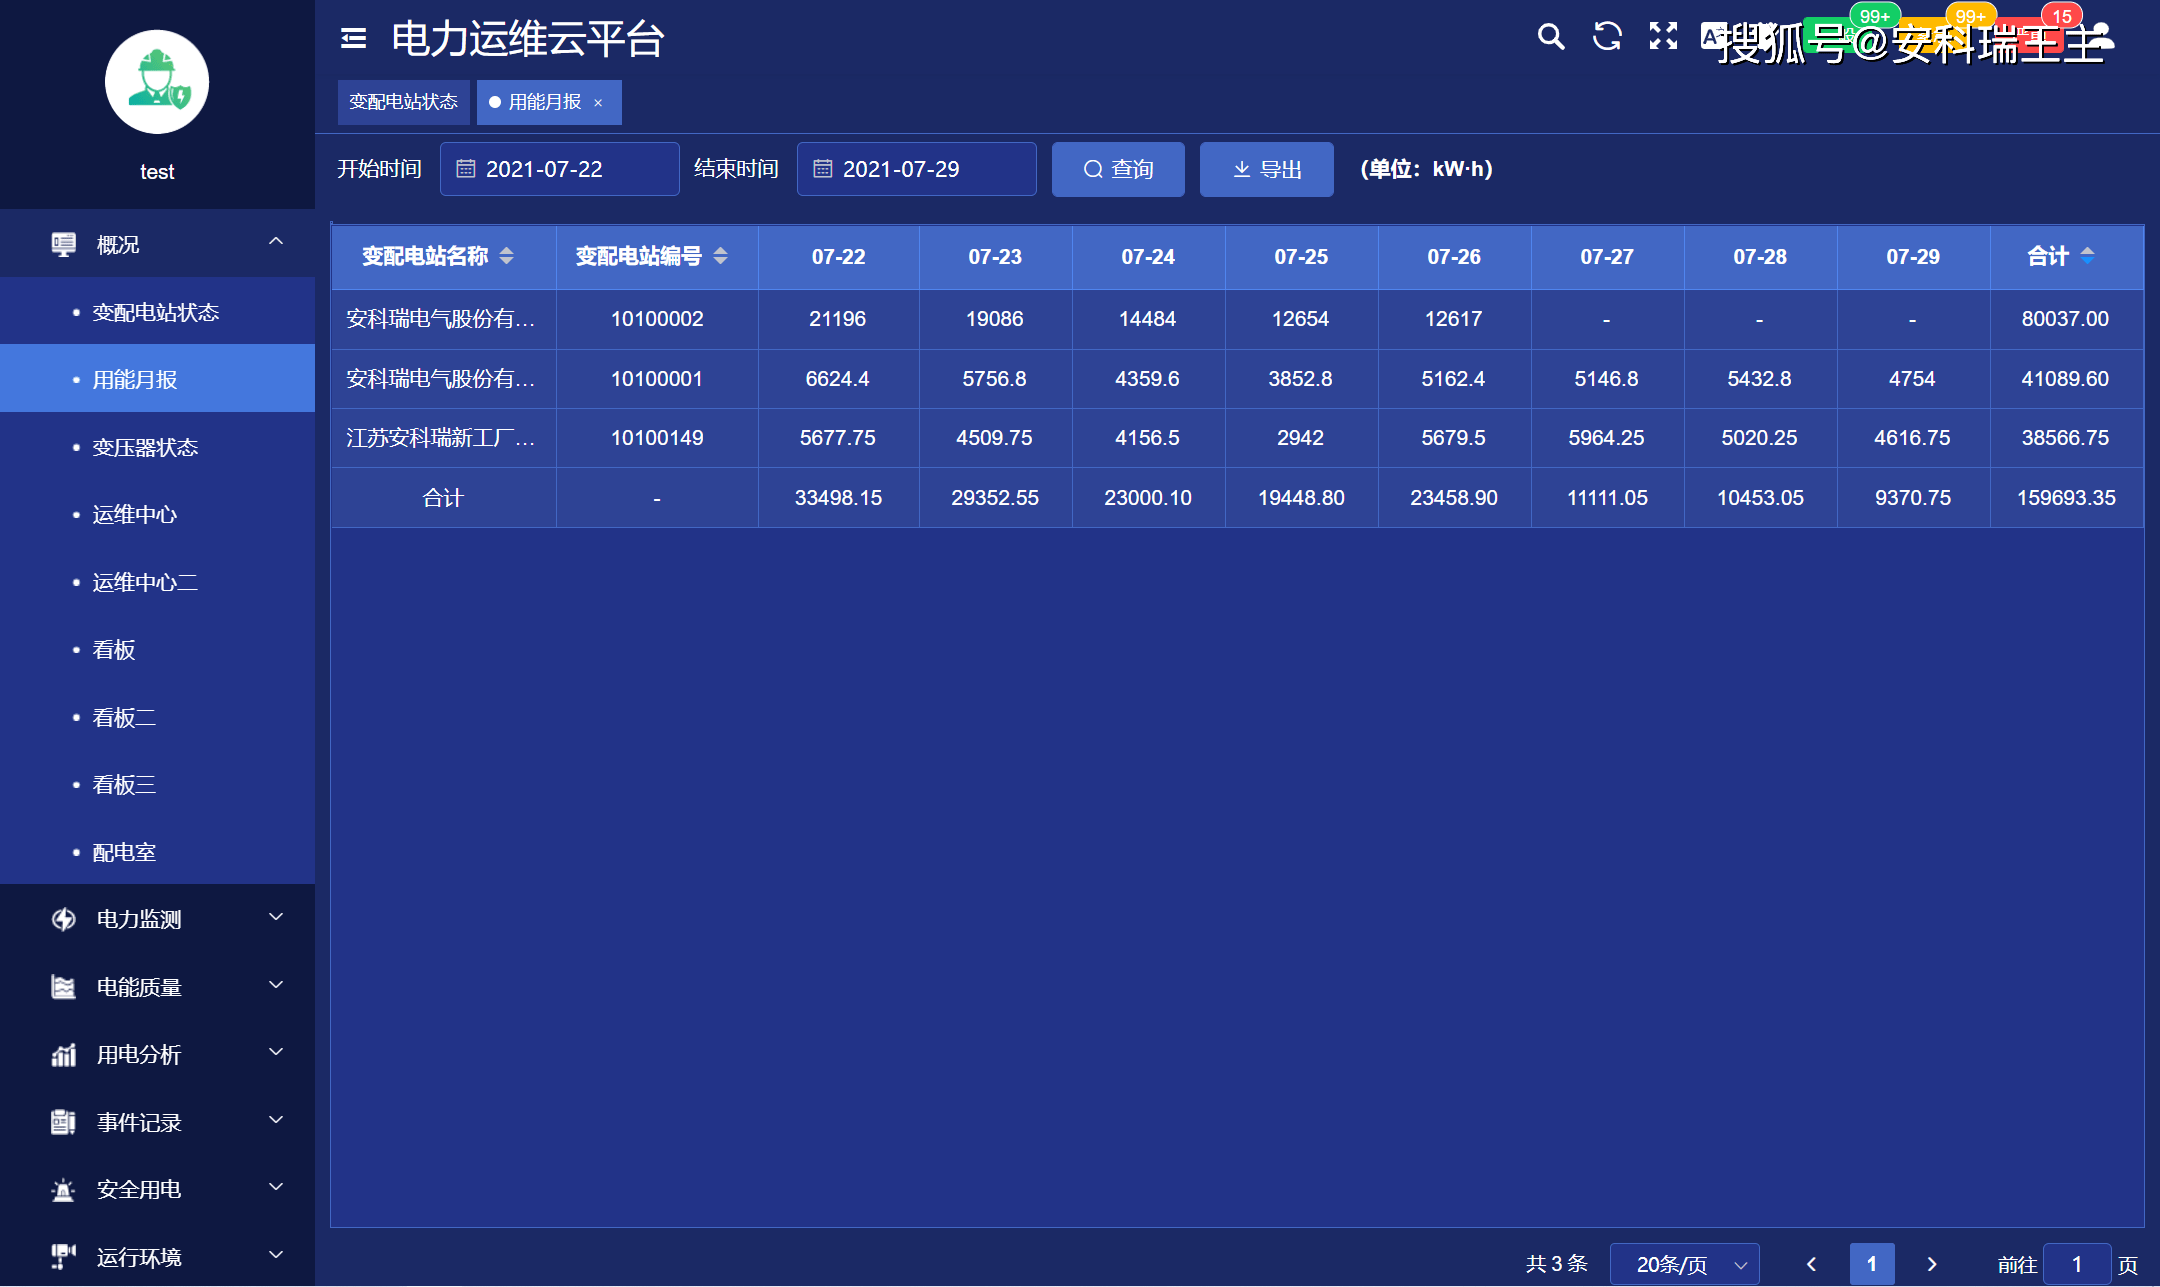Viewport: 2160px width, 1287px height.
Task: Sort by 变配电站名称 column arrows
Action: (x=507, y=256)
